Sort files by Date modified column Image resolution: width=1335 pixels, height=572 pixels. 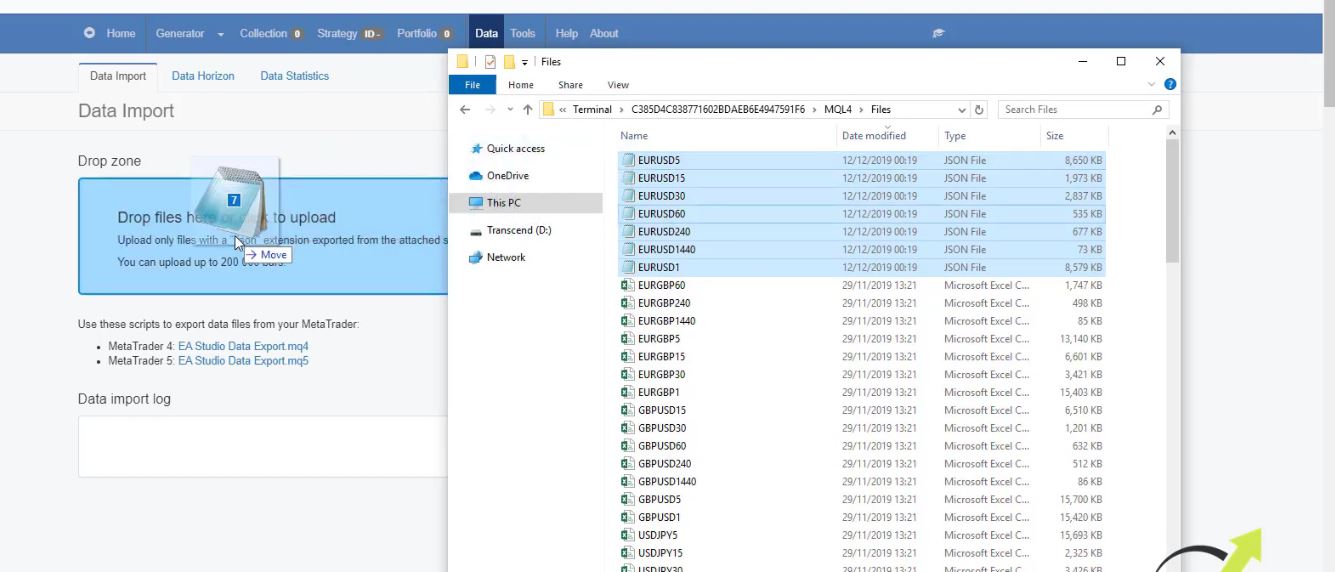pos(874,136)
